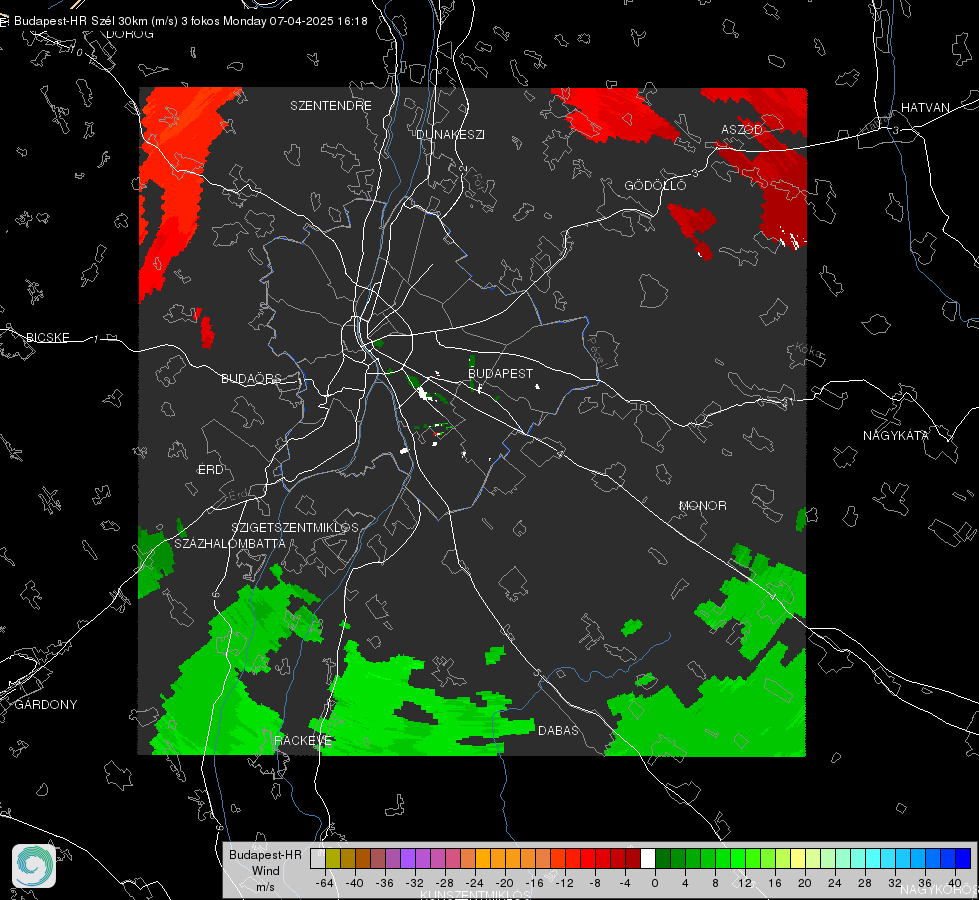Click the DOROG town label

click(130, 34)
